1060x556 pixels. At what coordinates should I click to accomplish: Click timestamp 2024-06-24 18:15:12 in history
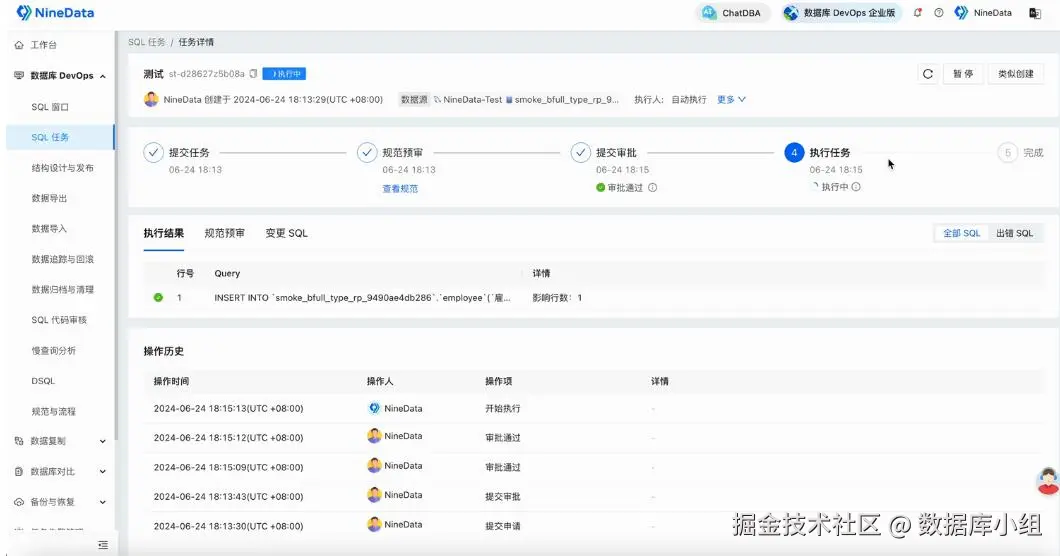tap(228, 438)
